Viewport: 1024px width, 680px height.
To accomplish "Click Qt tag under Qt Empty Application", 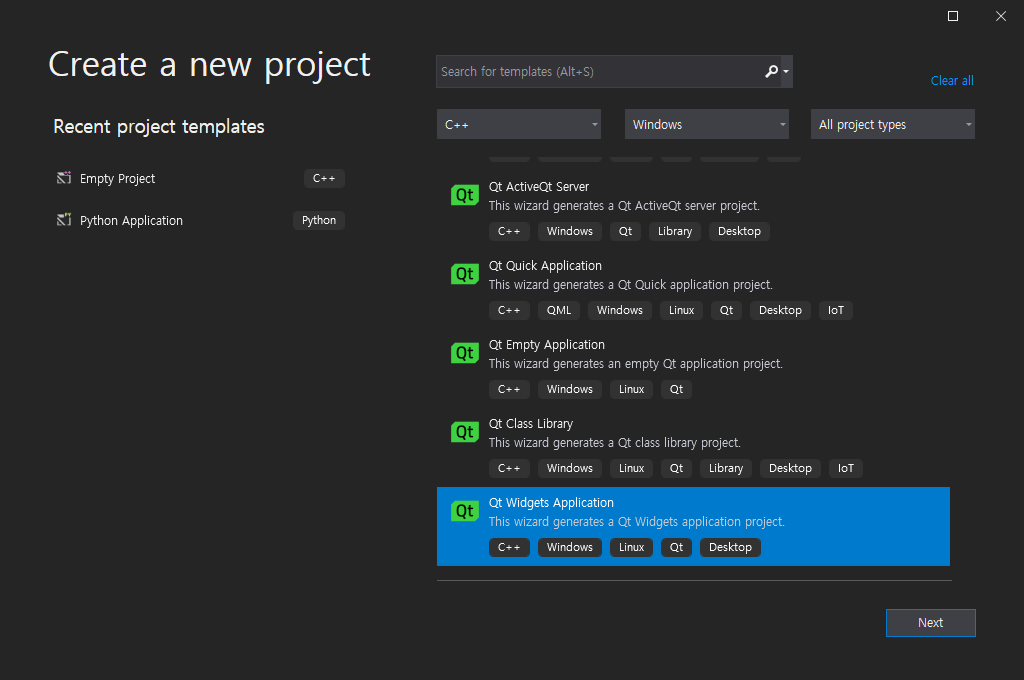I will [x=676, y=389].
